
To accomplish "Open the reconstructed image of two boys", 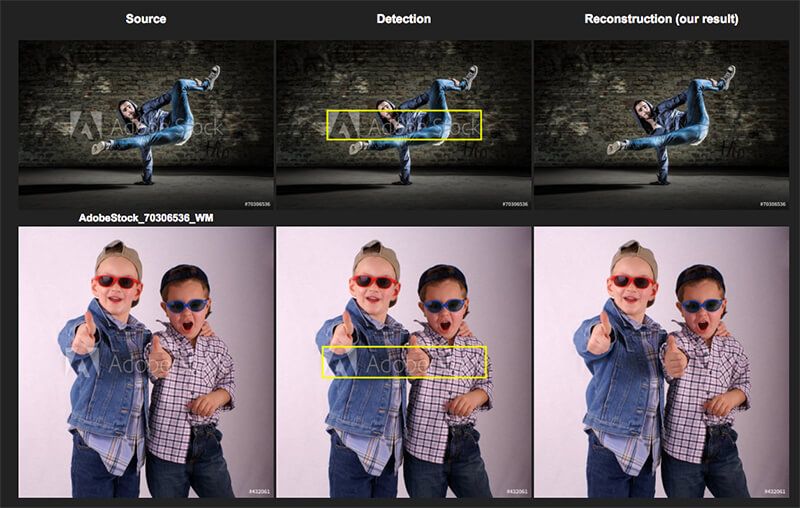I will [661, 362].
